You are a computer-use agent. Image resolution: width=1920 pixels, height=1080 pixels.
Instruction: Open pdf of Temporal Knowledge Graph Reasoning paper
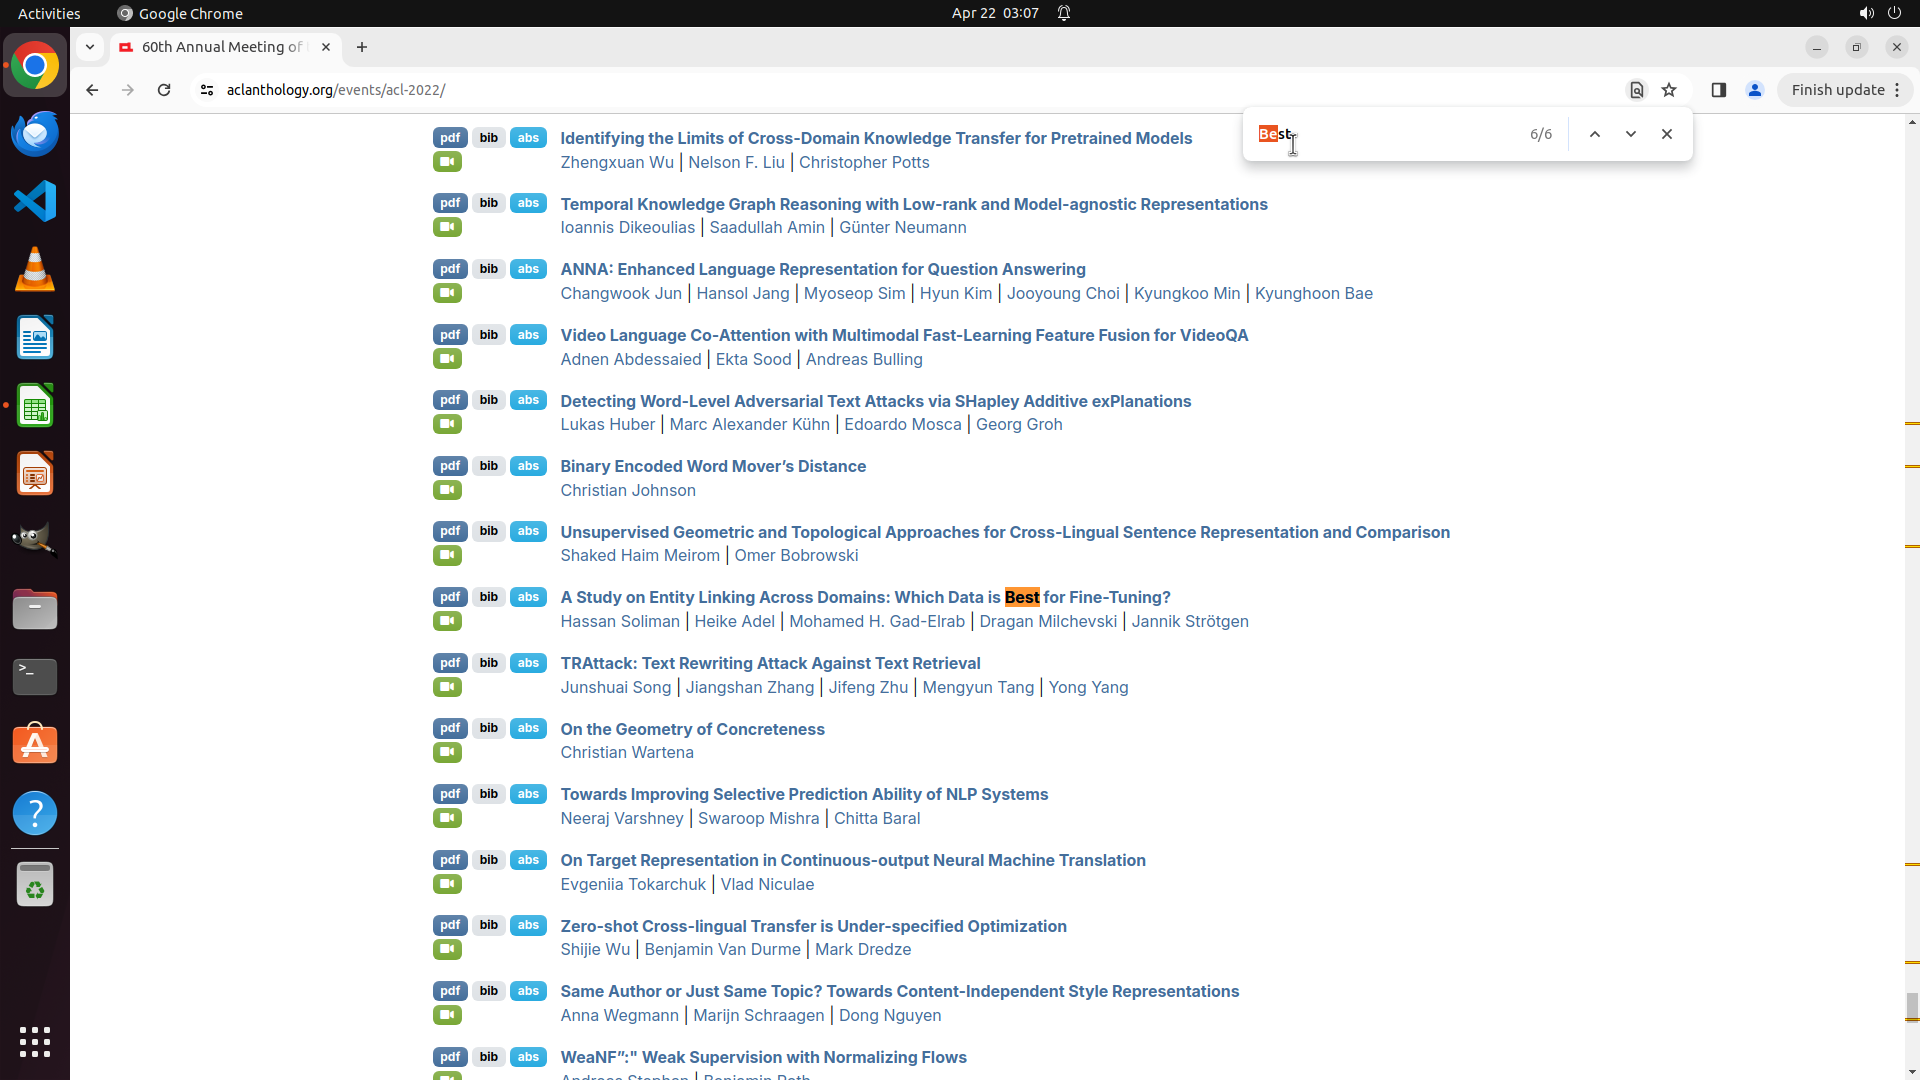[x=450, y=203]
